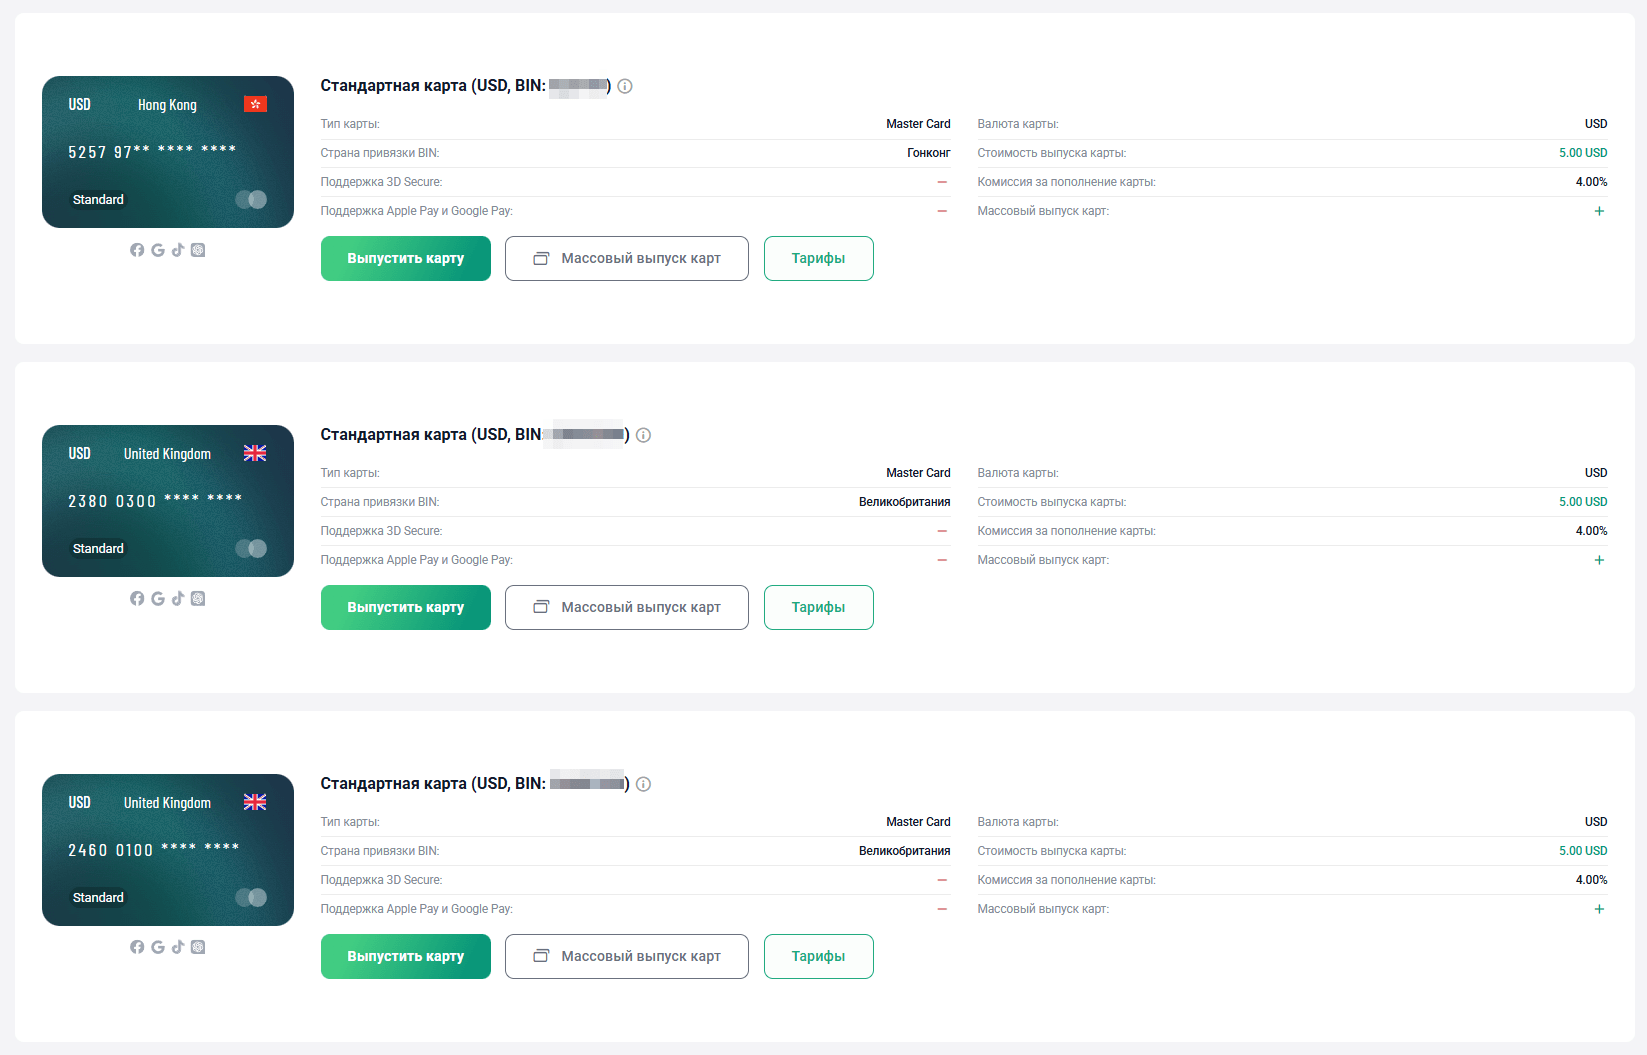The image size is (1647, 1055).
Task: Click ChatGPT icon under the 2380 0300 card
Action: (x=198, y=599)
